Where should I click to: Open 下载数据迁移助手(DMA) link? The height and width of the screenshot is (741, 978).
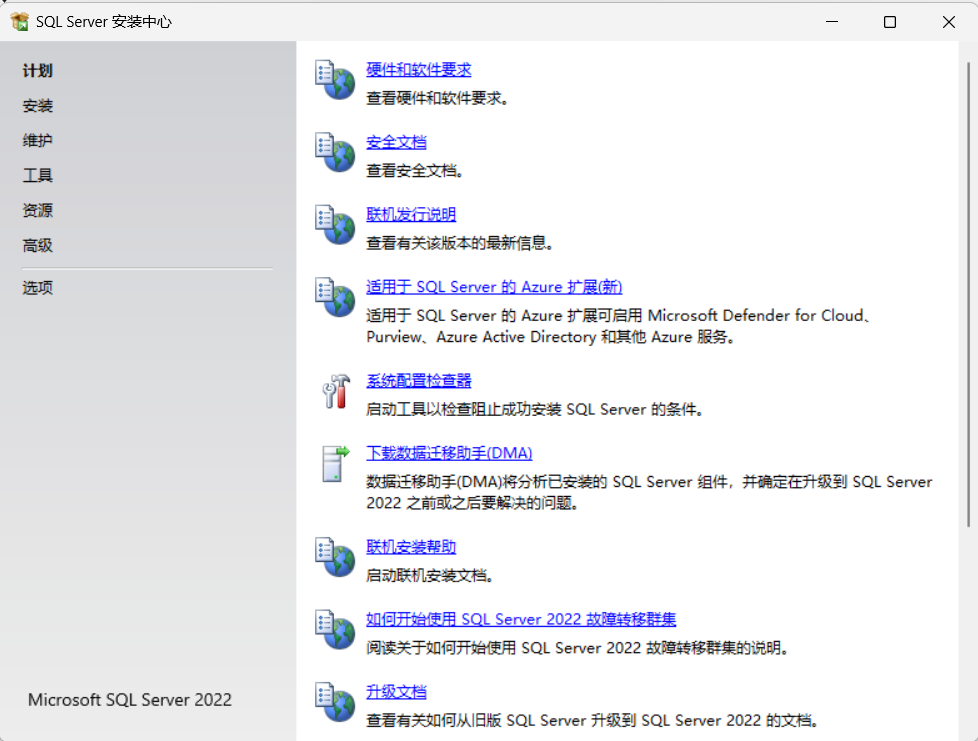[x=449, y=453]
